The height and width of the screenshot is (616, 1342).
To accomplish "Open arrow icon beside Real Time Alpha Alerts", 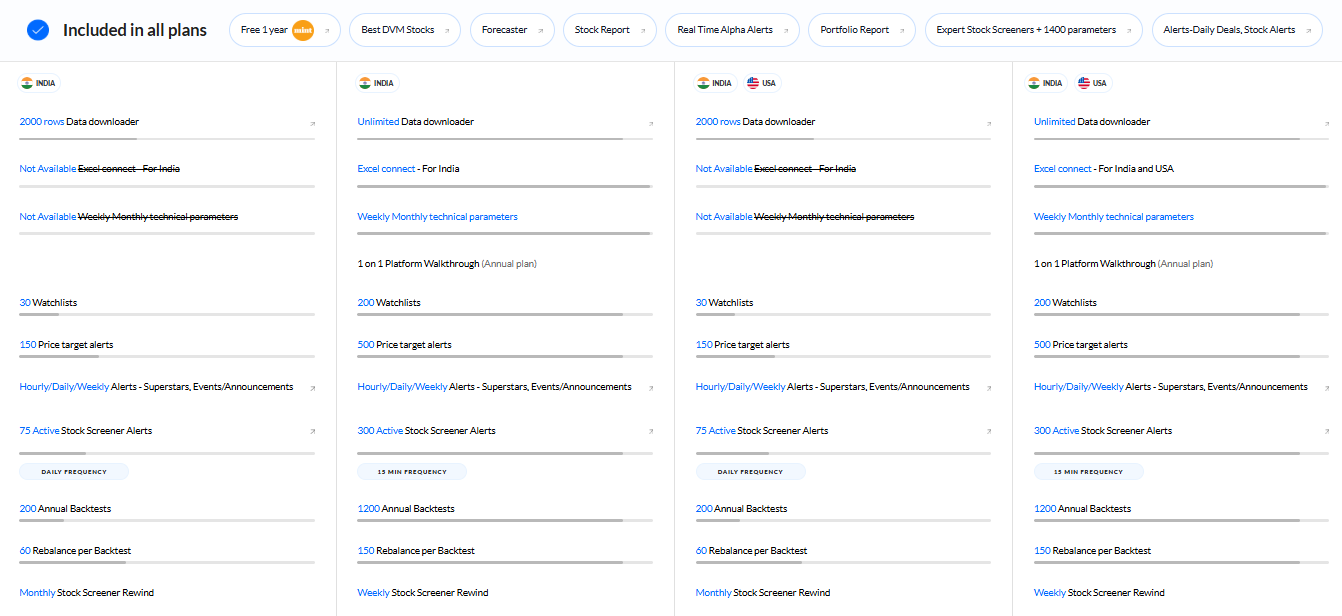I will [x=785, y=31].
